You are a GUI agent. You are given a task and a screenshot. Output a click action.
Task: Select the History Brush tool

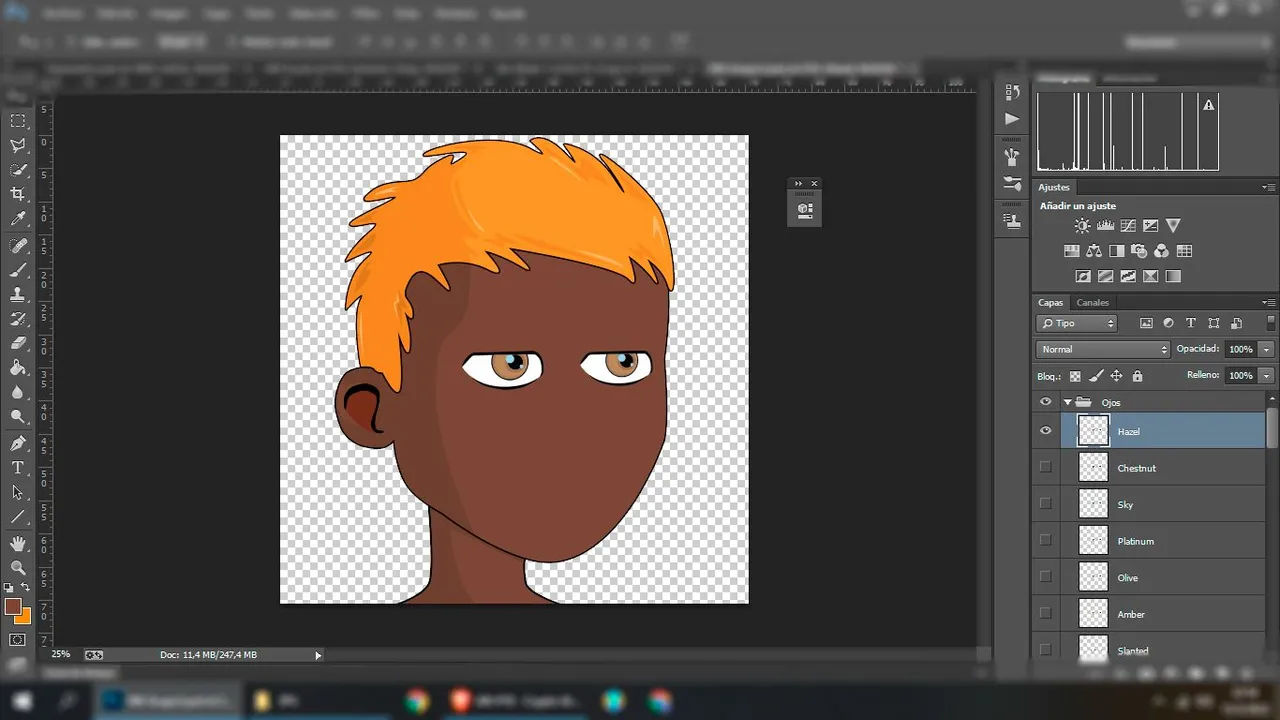(x=18, y=319)
